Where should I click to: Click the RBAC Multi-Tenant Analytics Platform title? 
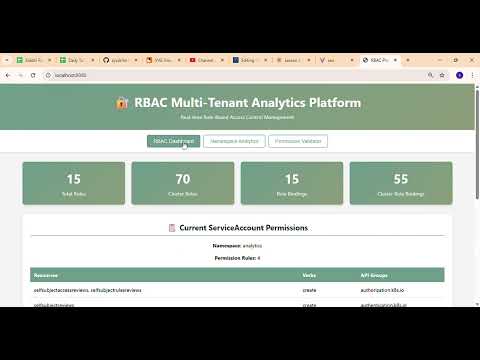[248, 103]
